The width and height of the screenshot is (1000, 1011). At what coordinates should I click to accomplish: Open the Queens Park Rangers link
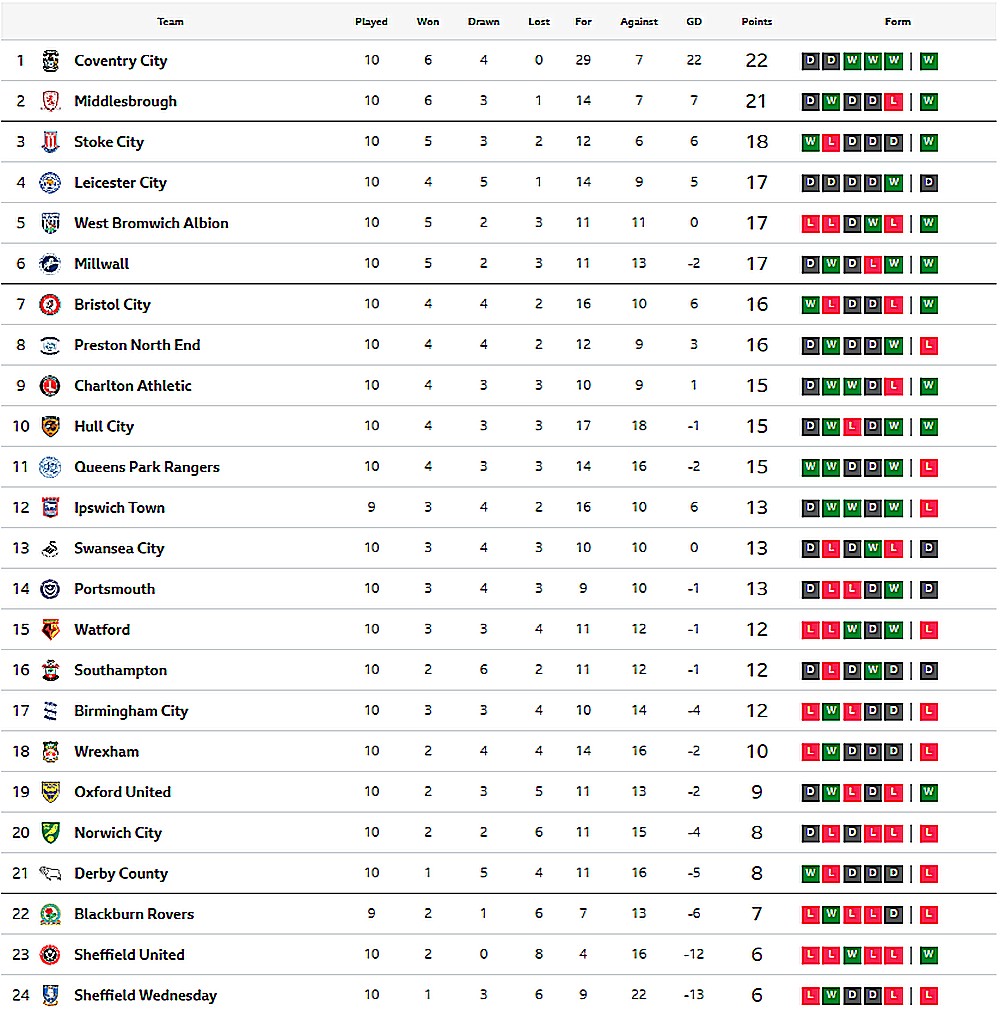click(x=146, y=467)
